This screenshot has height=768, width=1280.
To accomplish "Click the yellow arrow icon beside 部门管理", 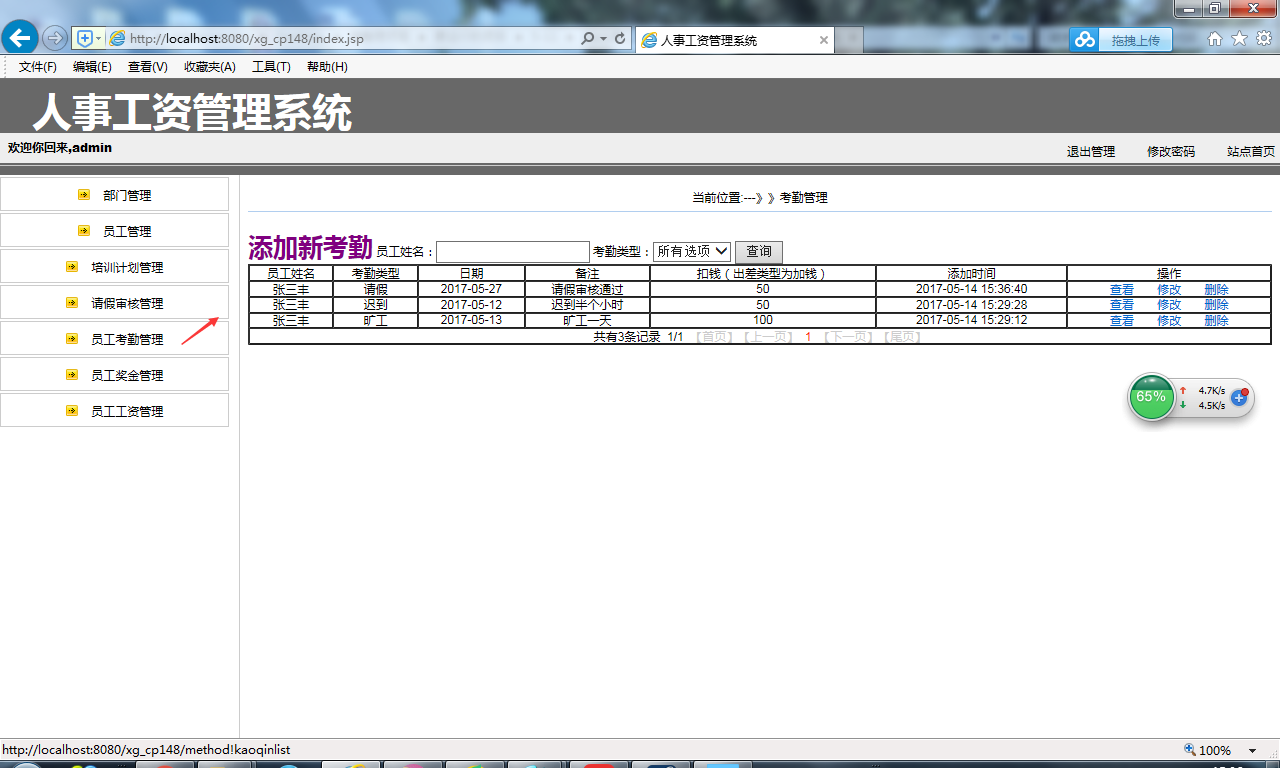I will click(x=84, y=195).
